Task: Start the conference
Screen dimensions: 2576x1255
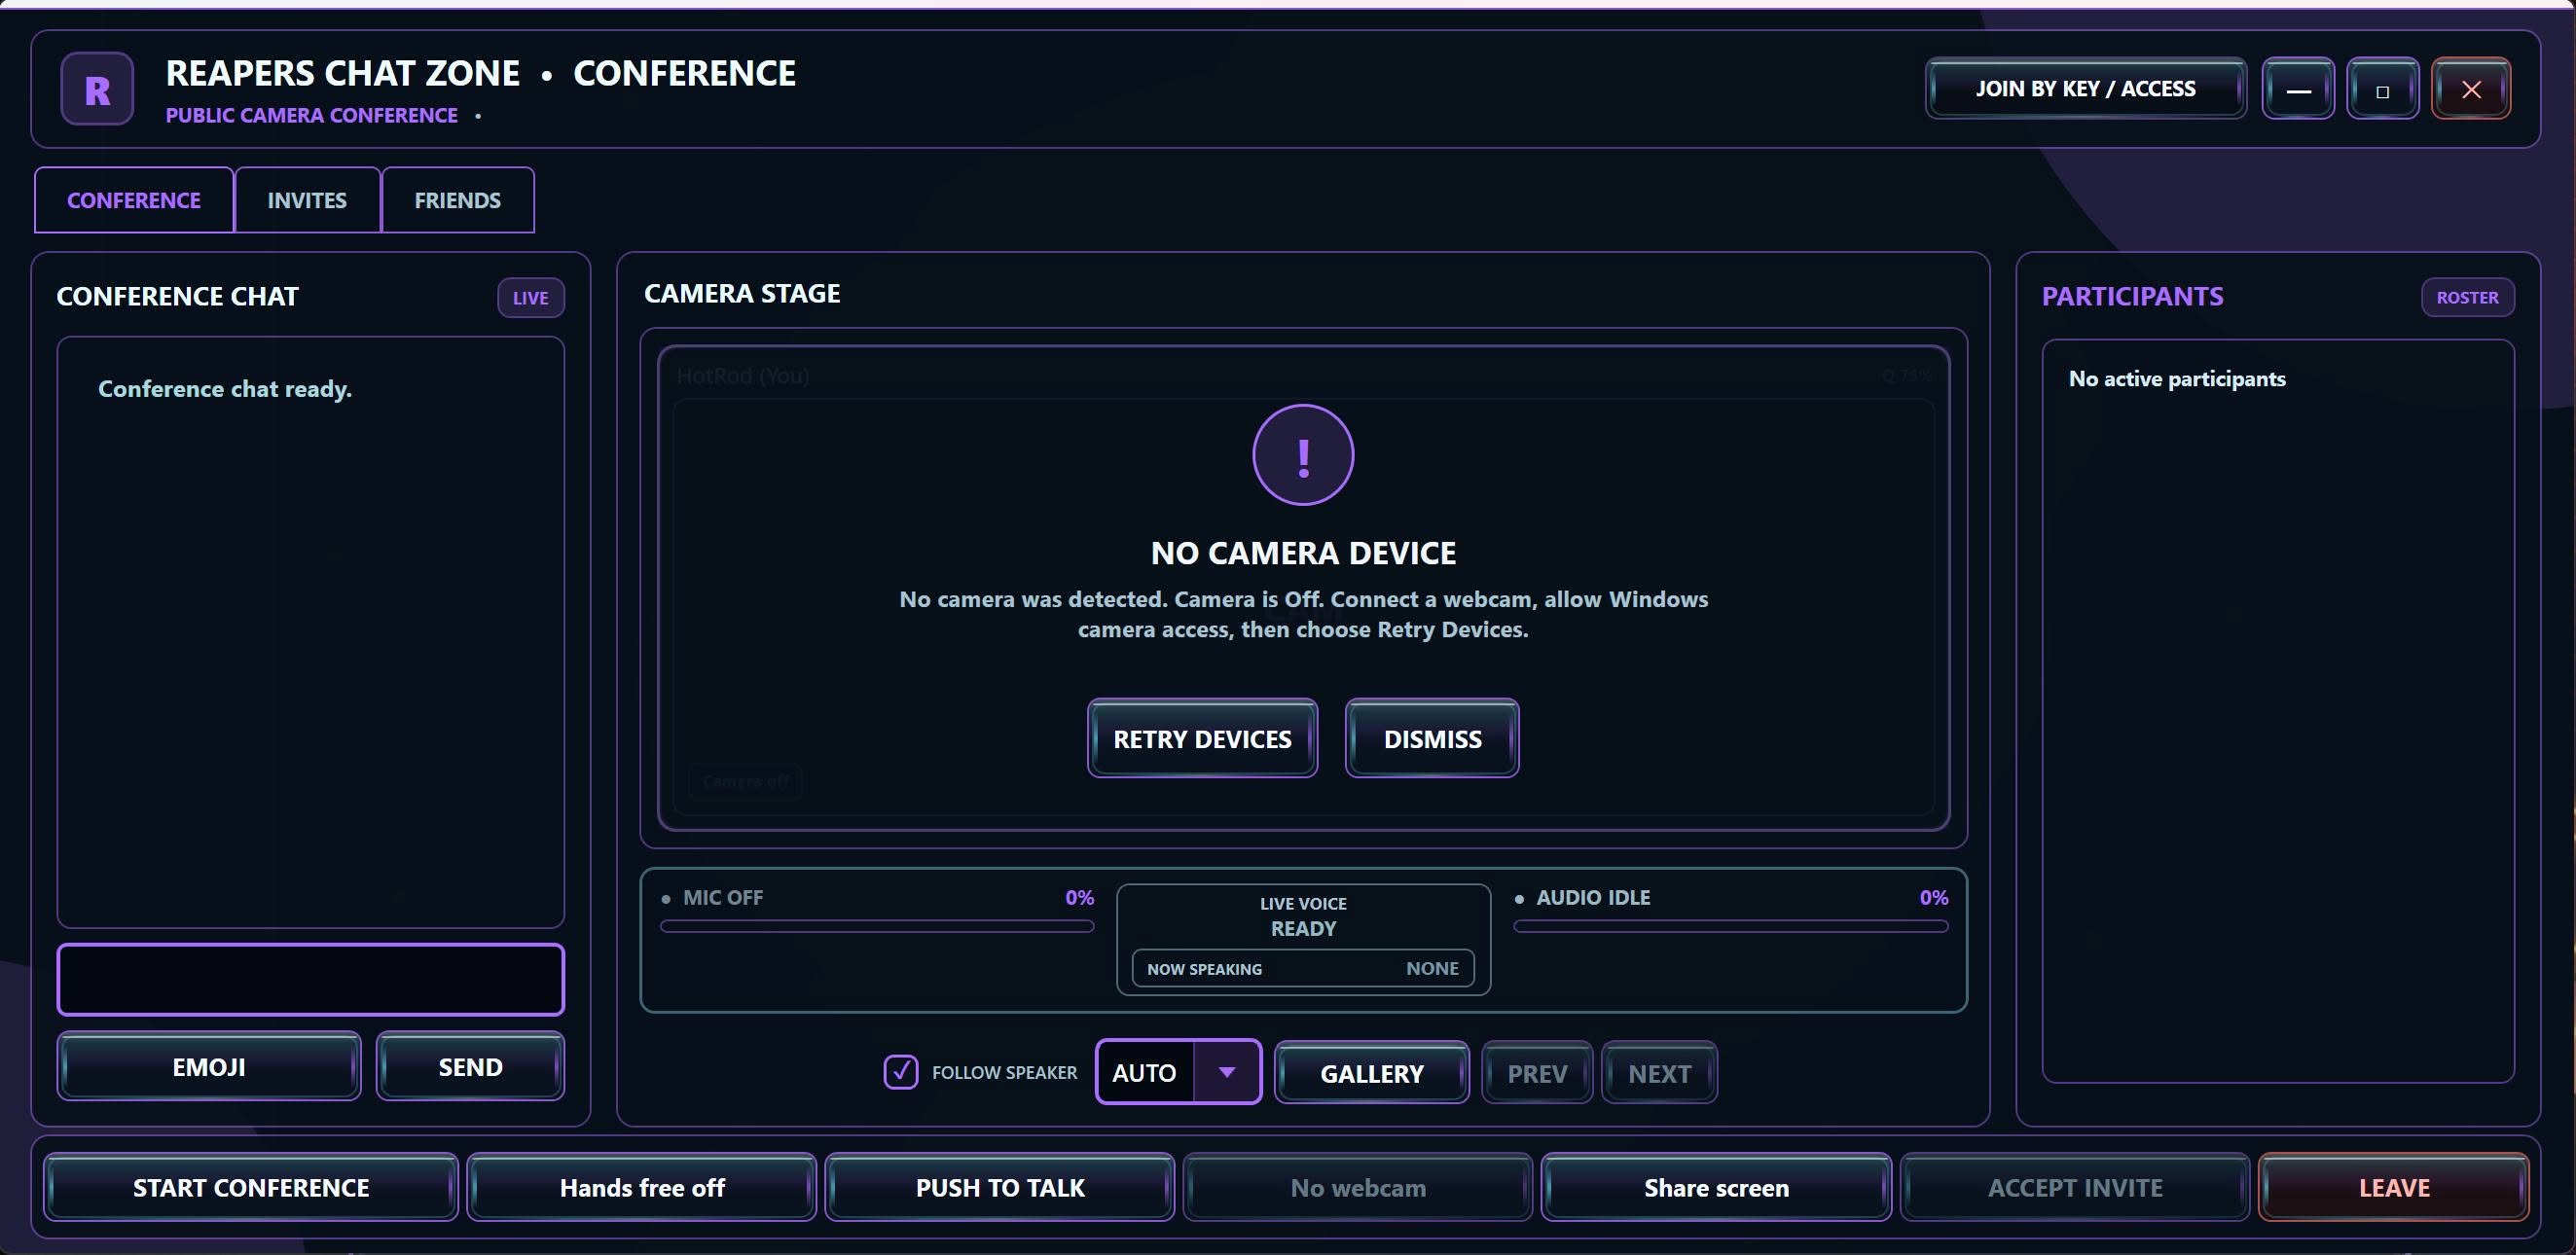Action: point(251,1187)
